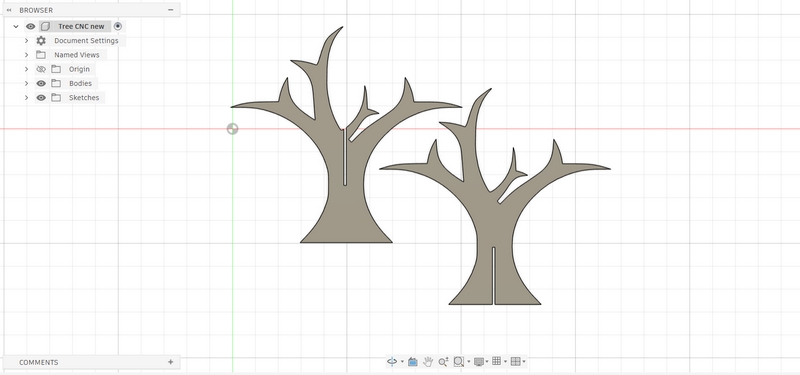Select the Zoom magnifier tool

point(443,362)
